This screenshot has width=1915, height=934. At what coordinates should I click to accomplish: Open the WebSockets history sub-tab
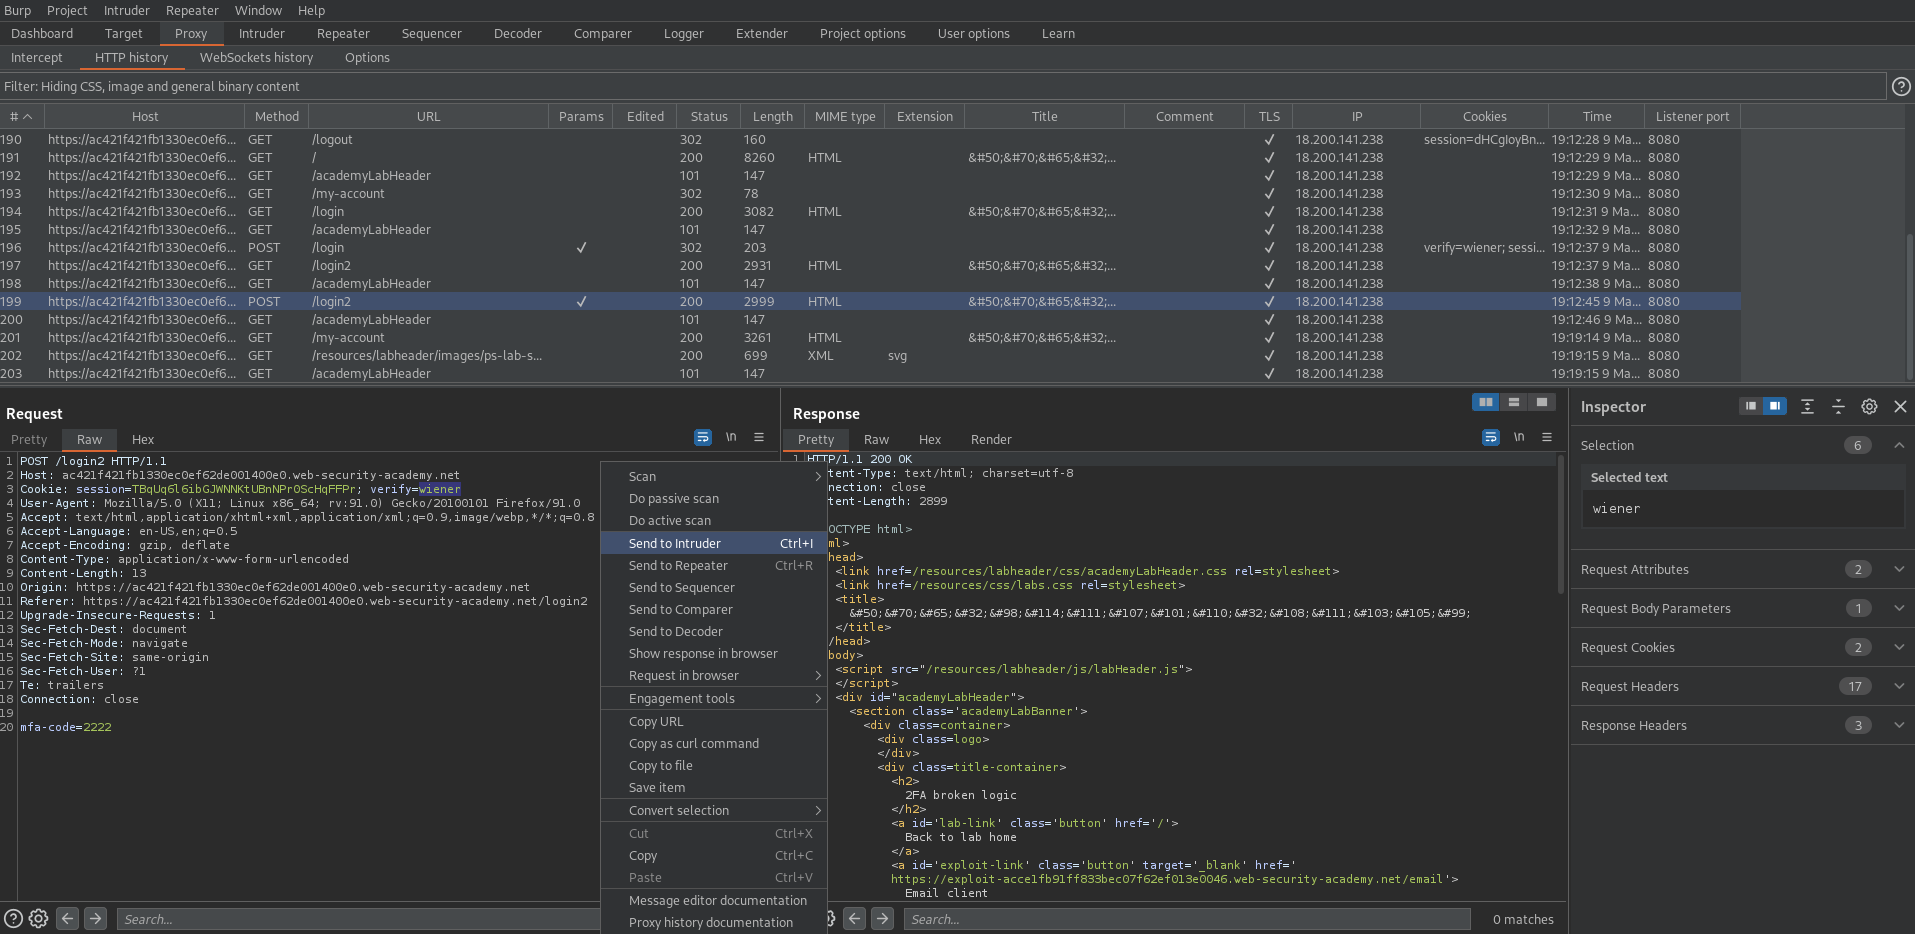[256, 57]
